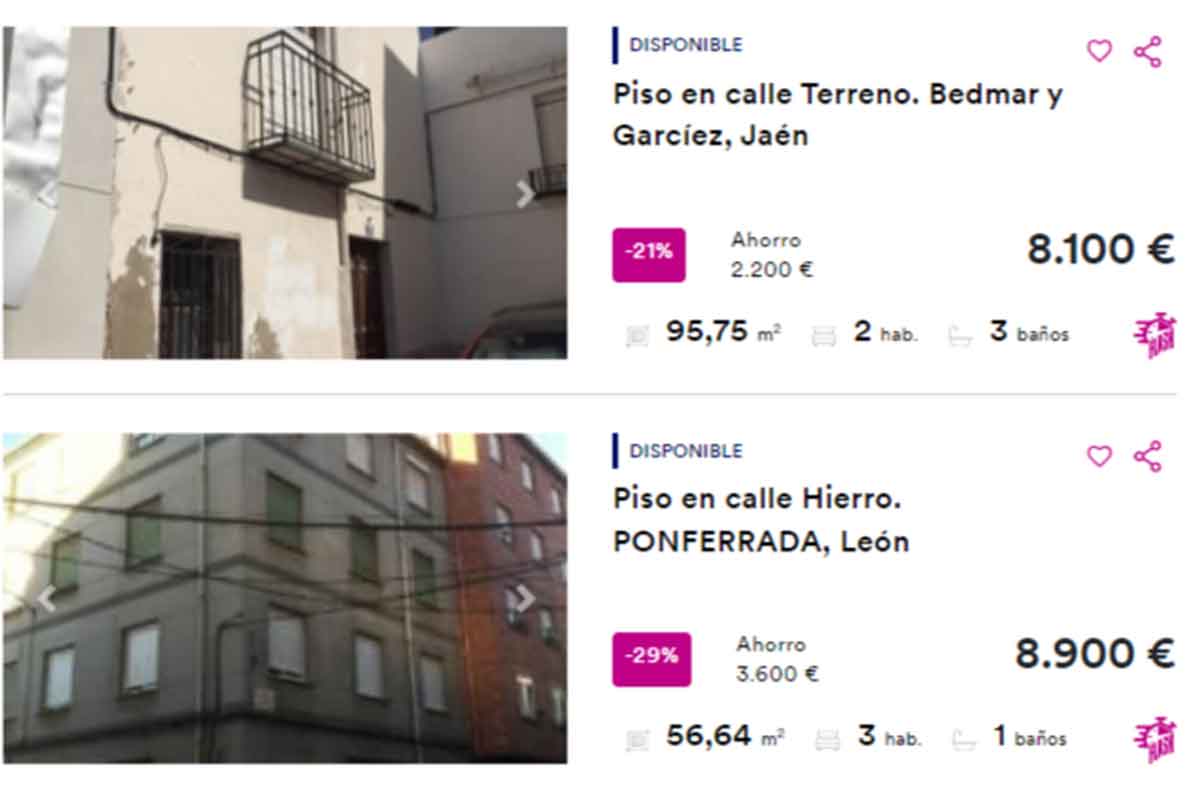The height and width of the screenshot is (792, 1200).
Task: Show next photo of Ponferrada building
Action: 526,598
